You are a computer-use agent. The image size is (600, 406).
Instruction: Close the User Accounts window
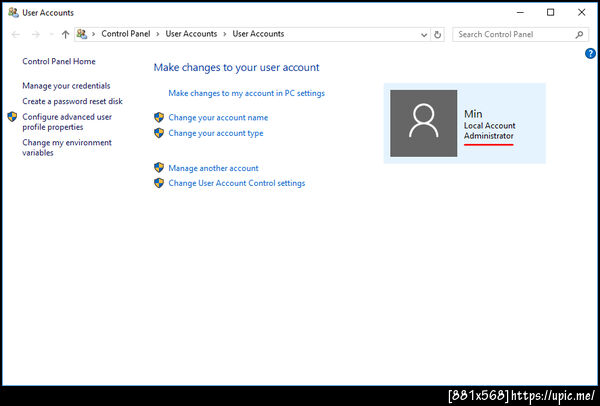[581, 12]
